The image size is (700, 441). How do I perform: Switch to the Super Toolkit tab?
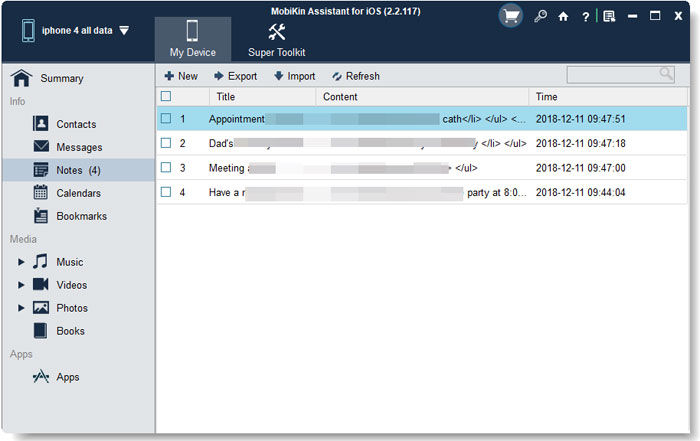277,38
